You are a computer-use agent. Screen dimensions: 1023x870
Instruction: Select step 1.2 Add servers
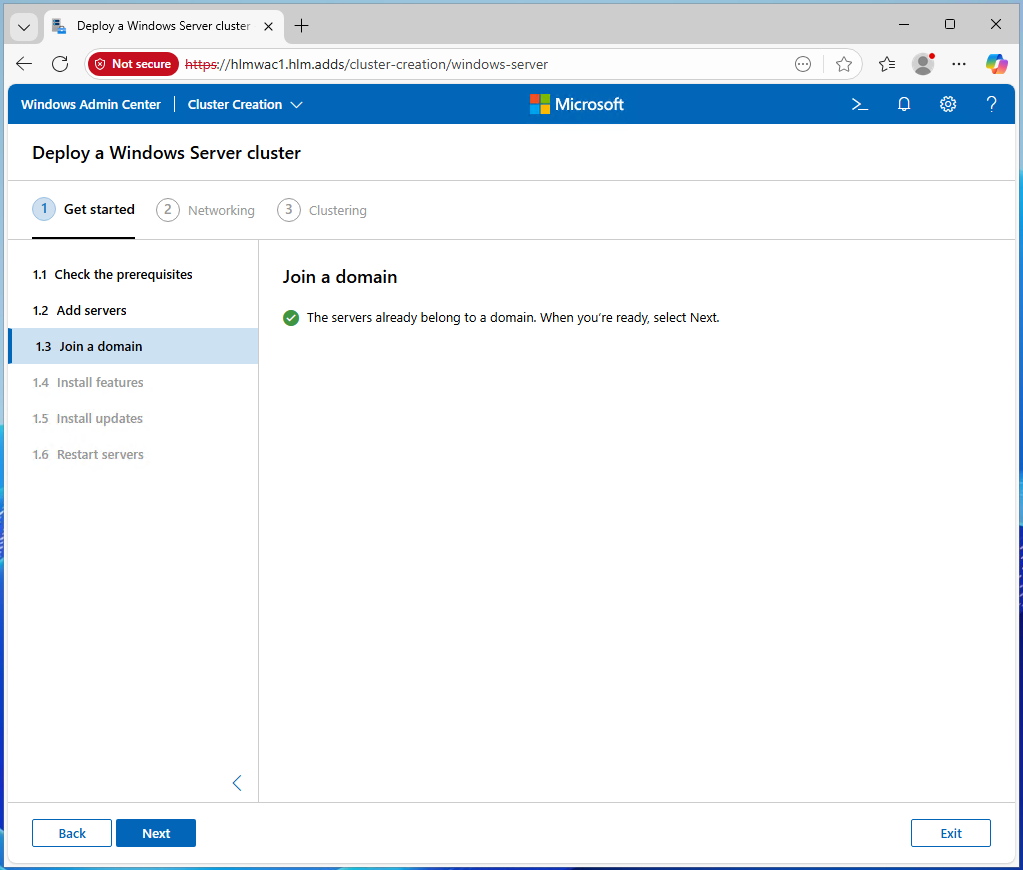[x=91, y=310]
